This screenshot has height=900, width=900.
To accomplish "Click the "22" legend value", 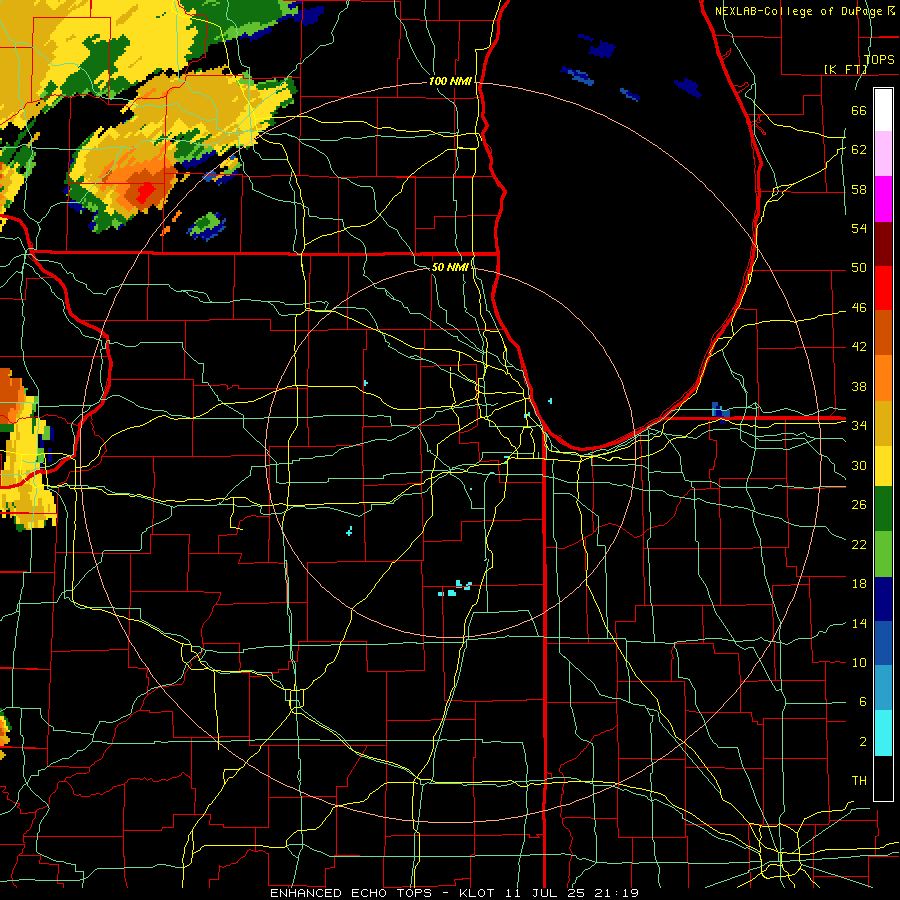I will click(x=859, y=544).
